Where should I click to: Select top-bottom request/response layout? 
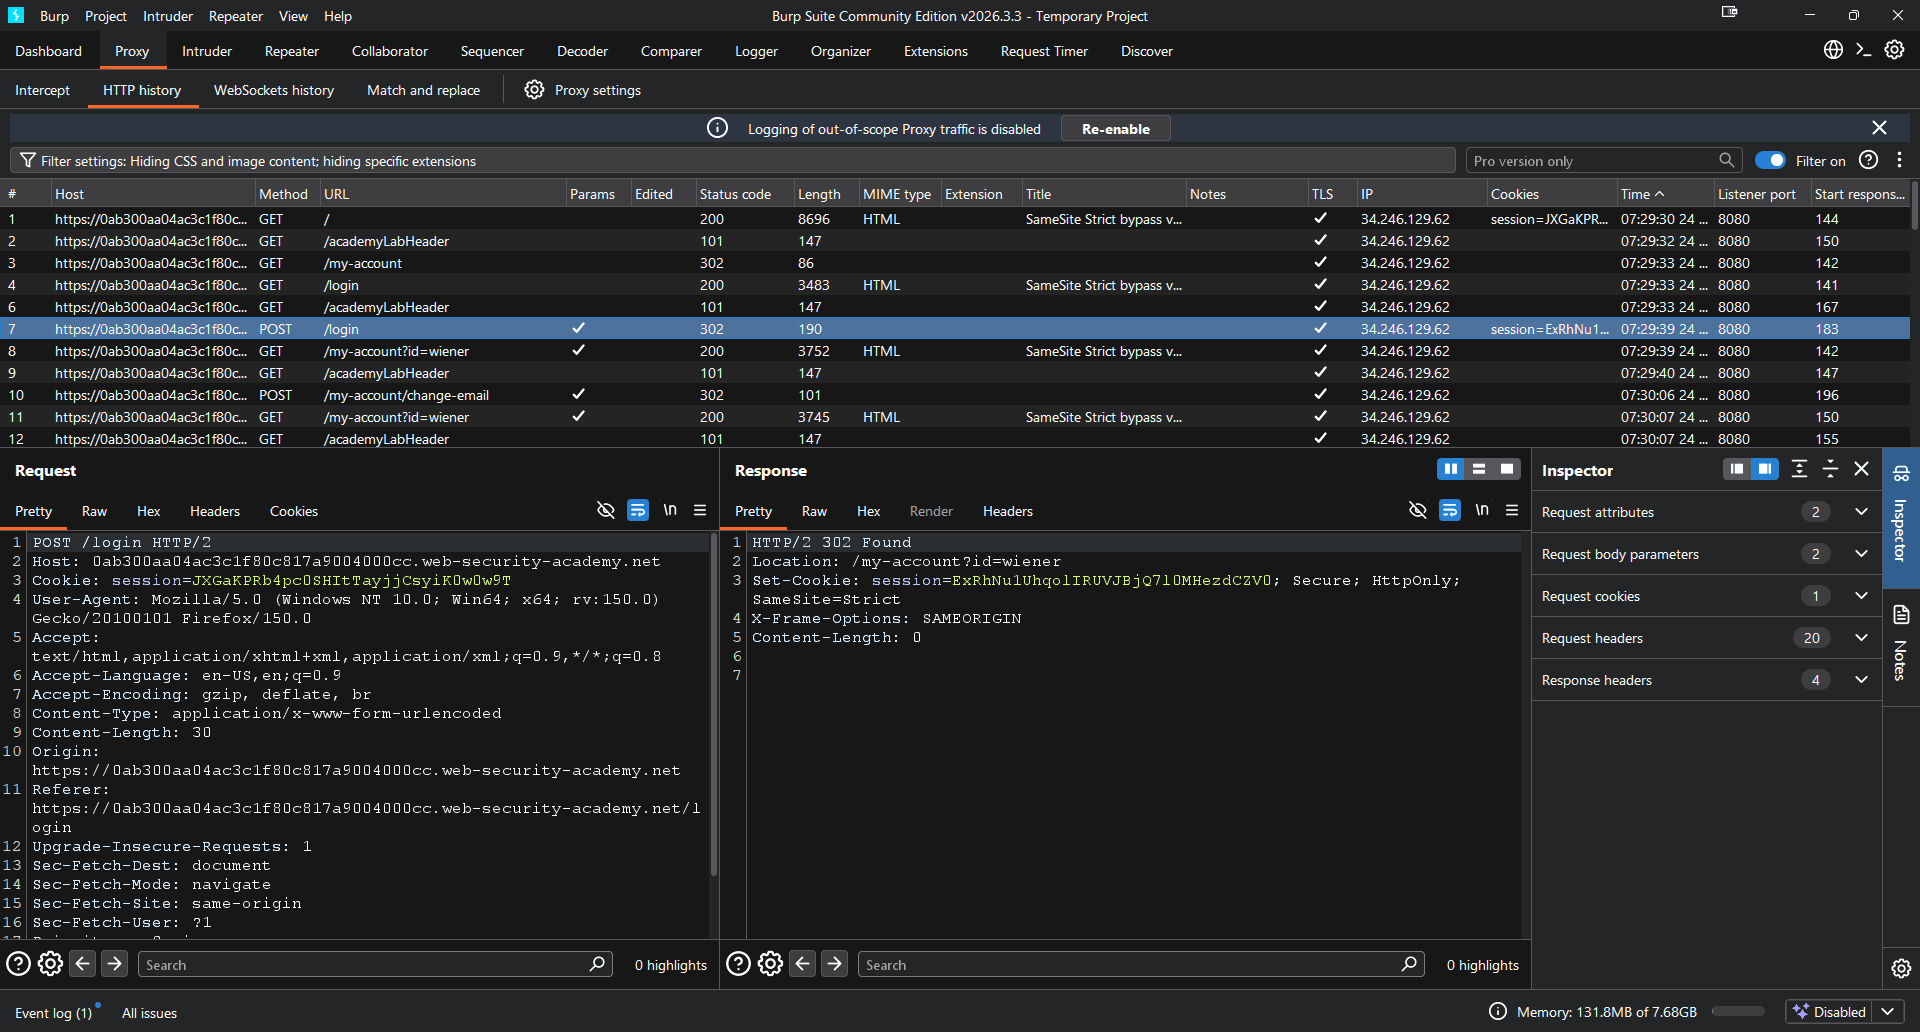tap(1479, 469)
